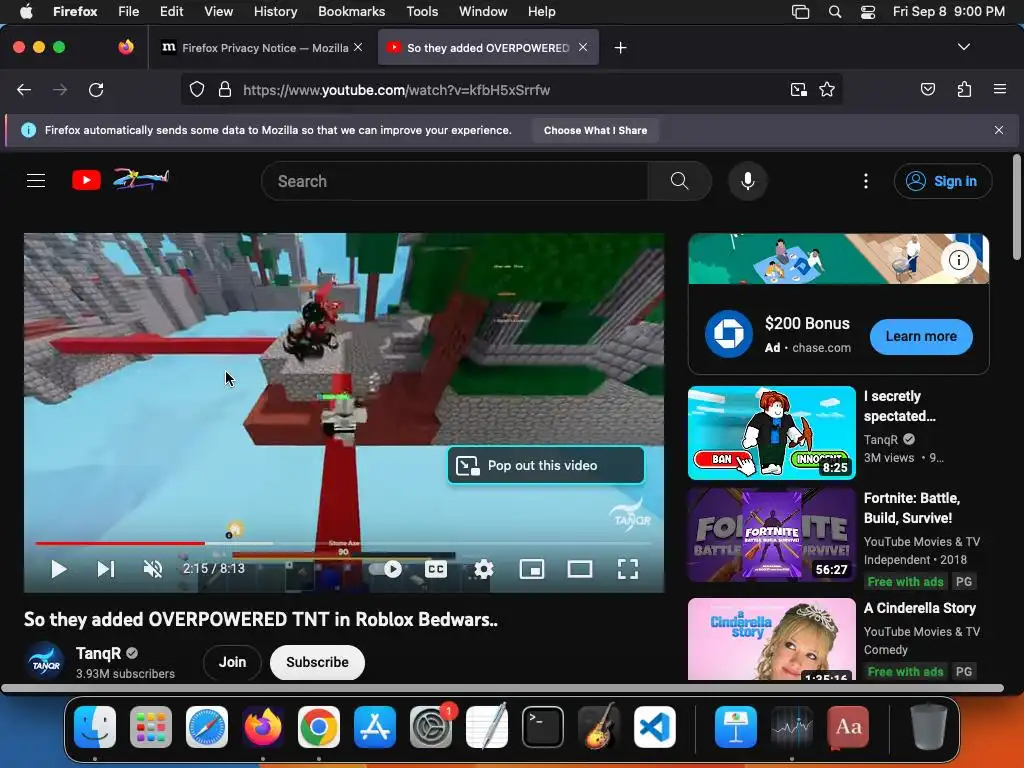Go back in Firefox

(x=24, y=89)
